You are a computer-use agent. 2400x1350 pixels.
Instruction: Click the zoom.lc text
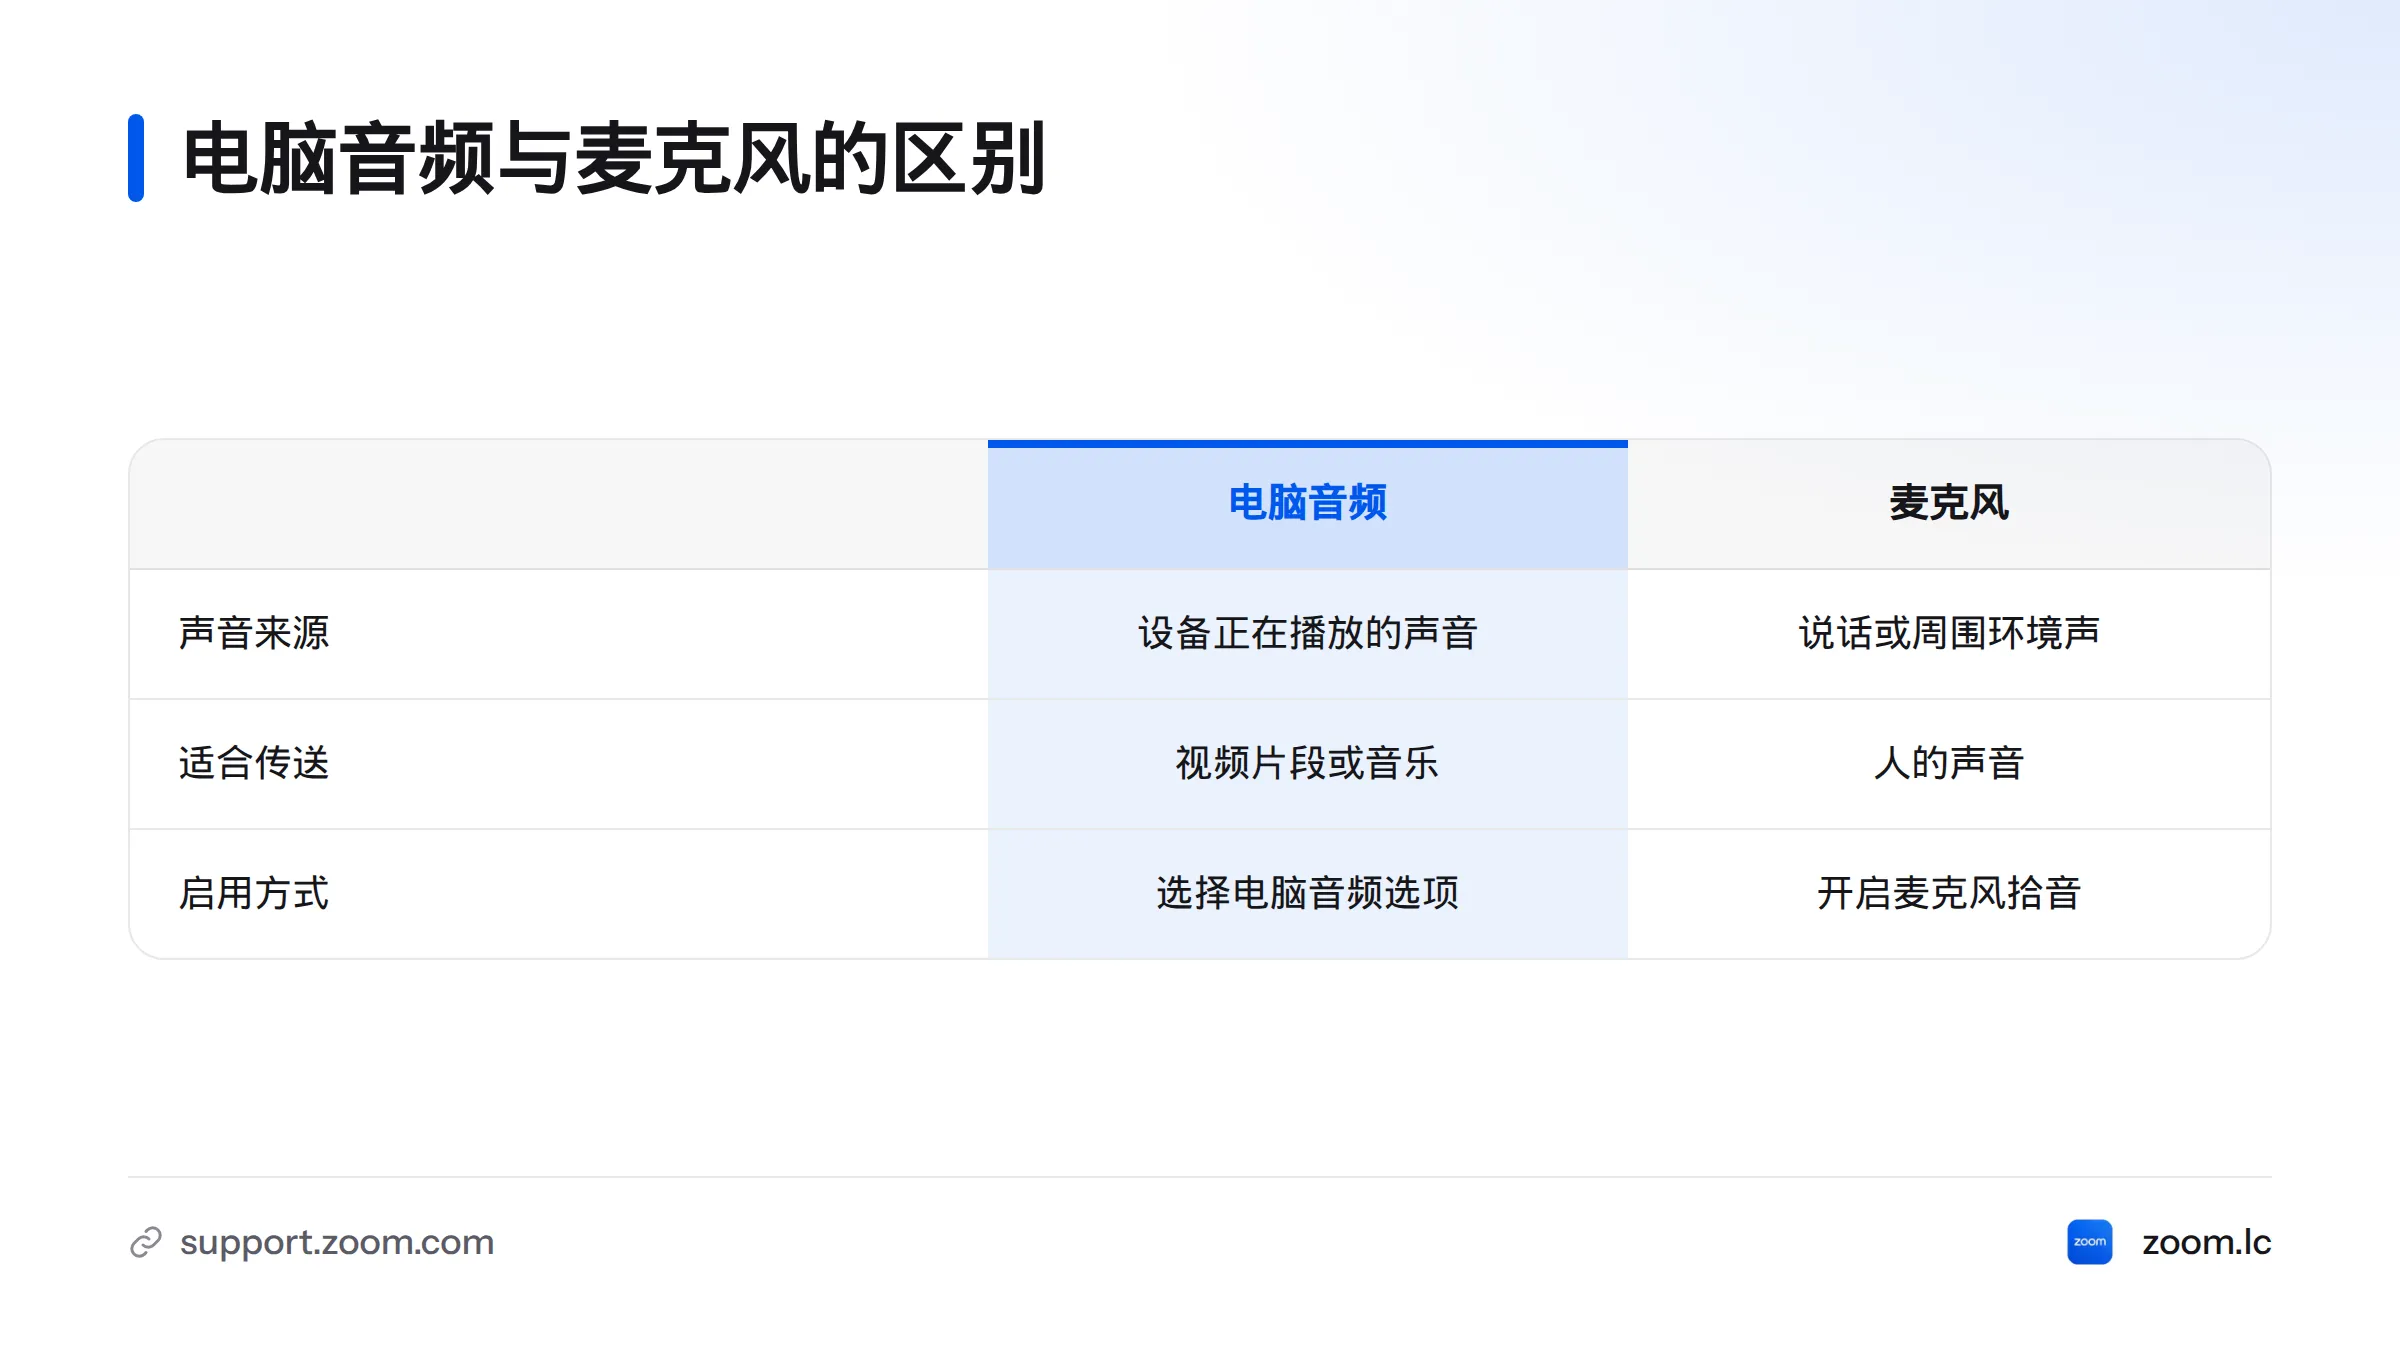coord(2206,1242)
